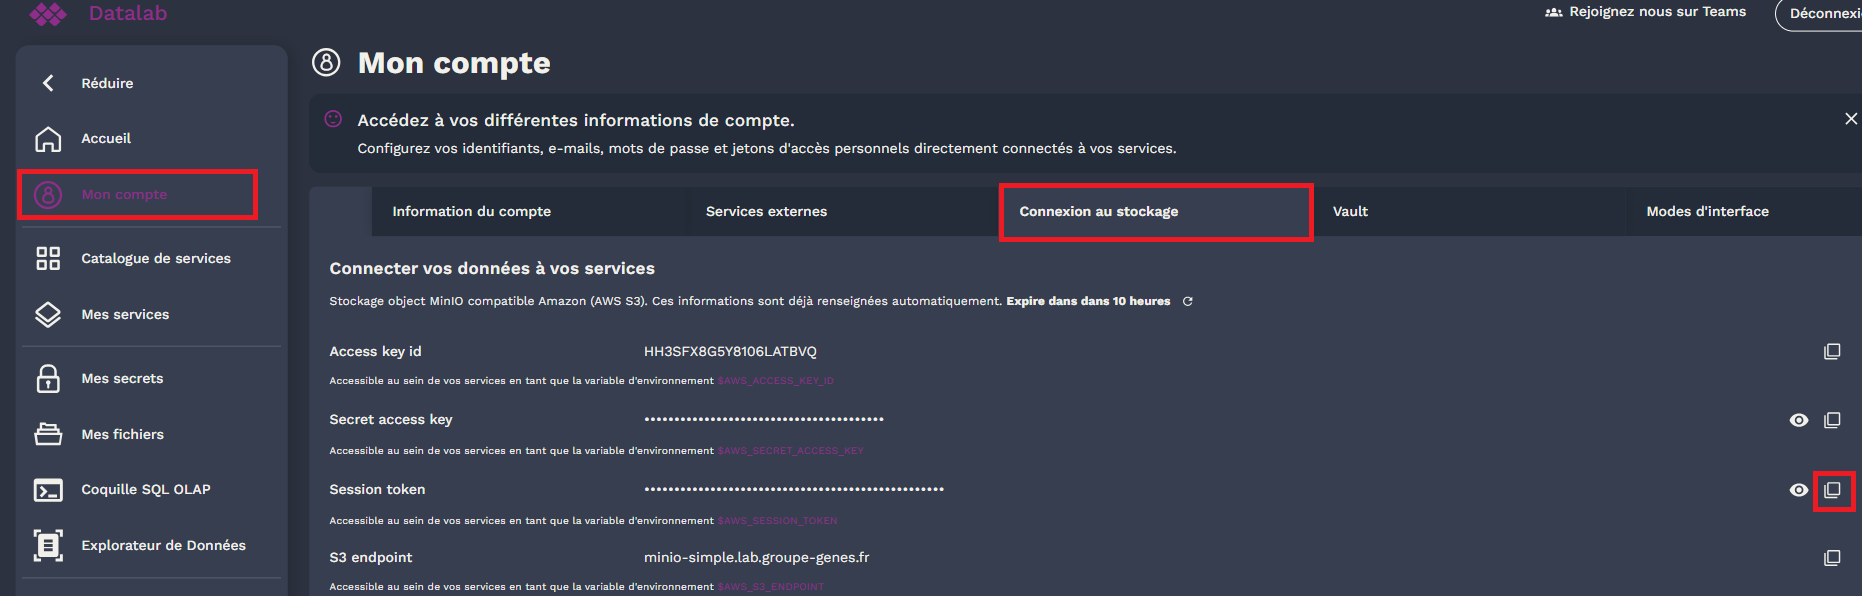
Task: Switch to Modes d'interface tab
Action: click(1707, 211)
